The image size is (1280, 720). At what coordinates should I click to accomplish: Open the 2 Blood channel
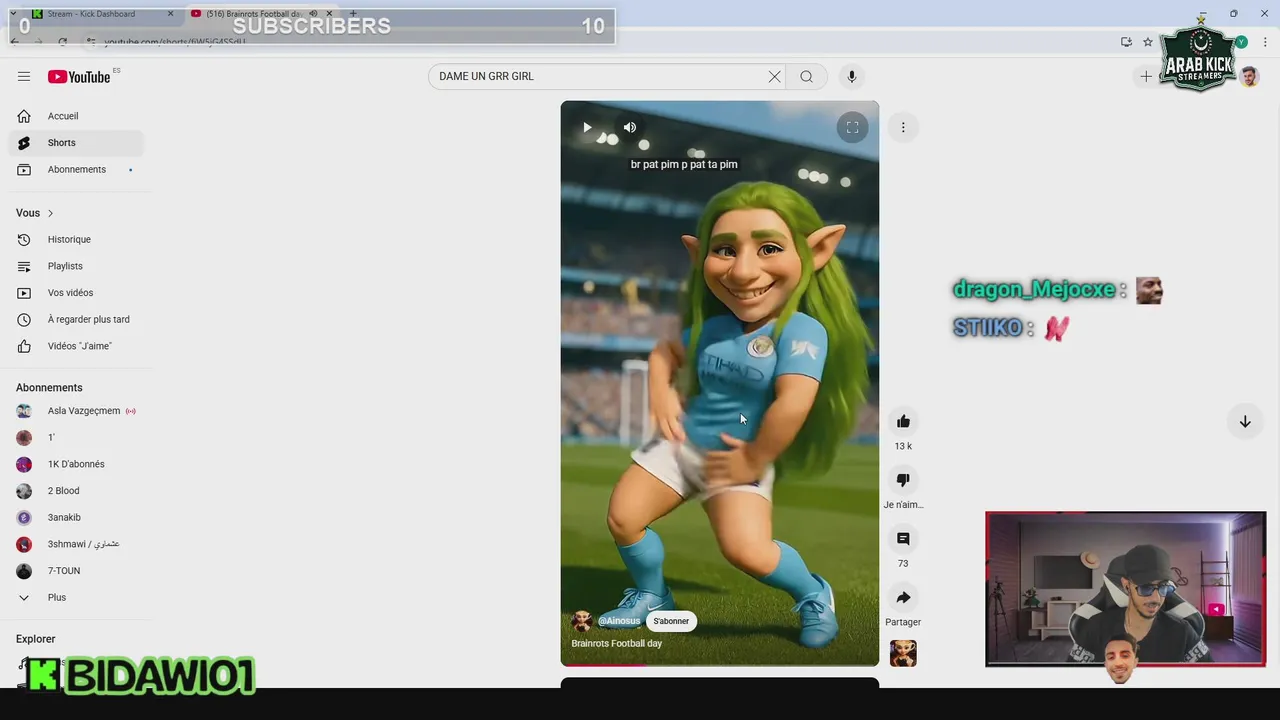click(x=76, y=491)
